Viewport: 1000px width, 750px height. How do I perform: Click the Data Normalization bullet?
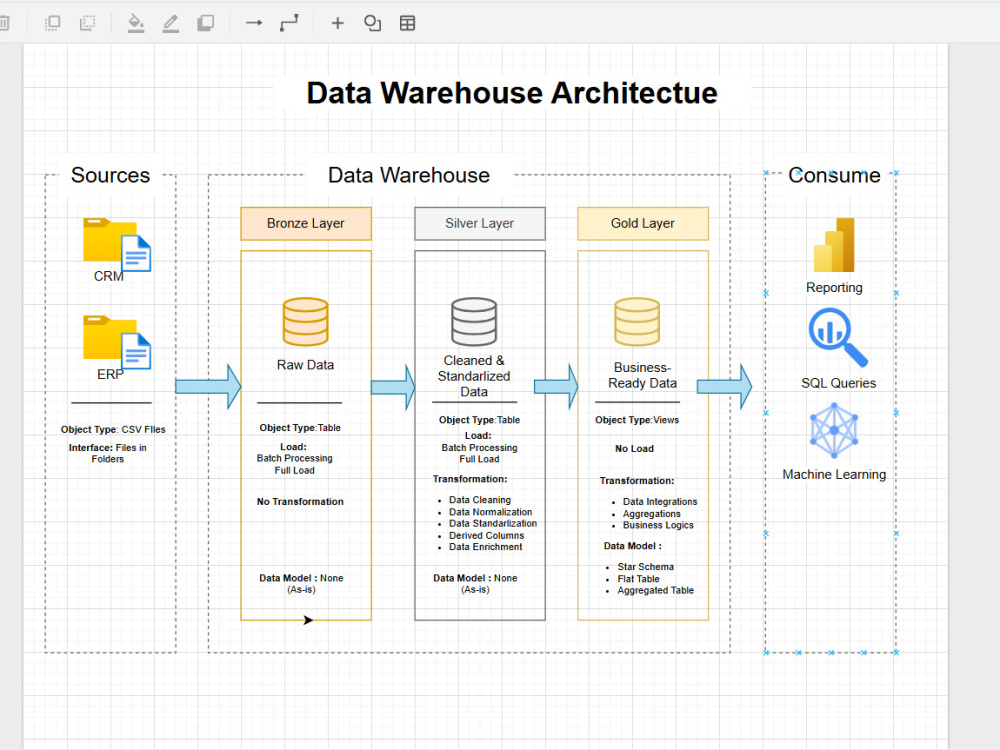pos(490,512)
